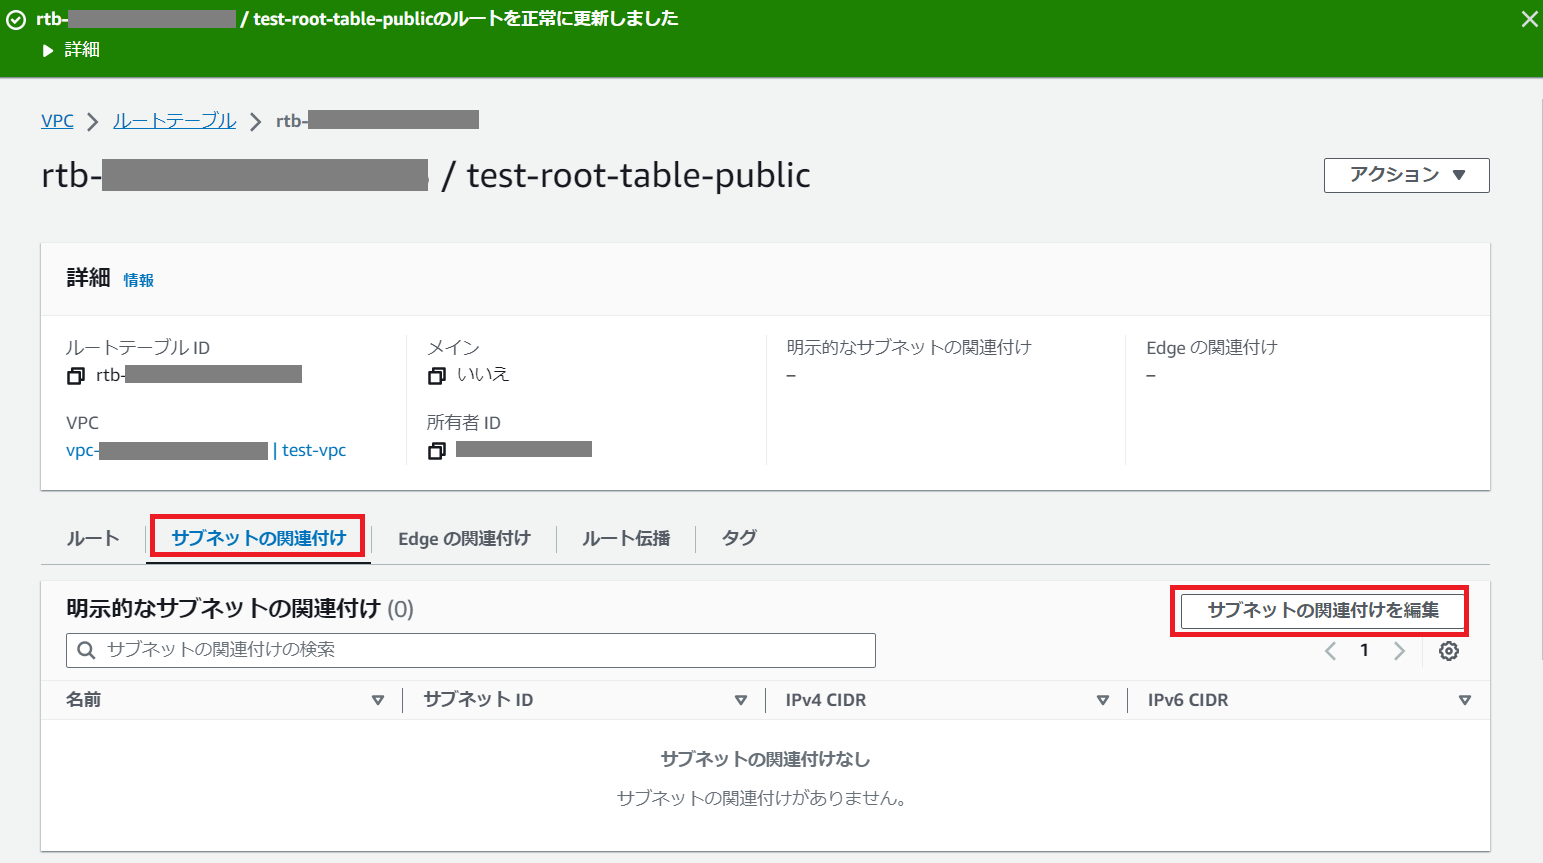This screenshot has height=863, width=1543.
Task: Switch to the ルート tab
Action: 93,538
